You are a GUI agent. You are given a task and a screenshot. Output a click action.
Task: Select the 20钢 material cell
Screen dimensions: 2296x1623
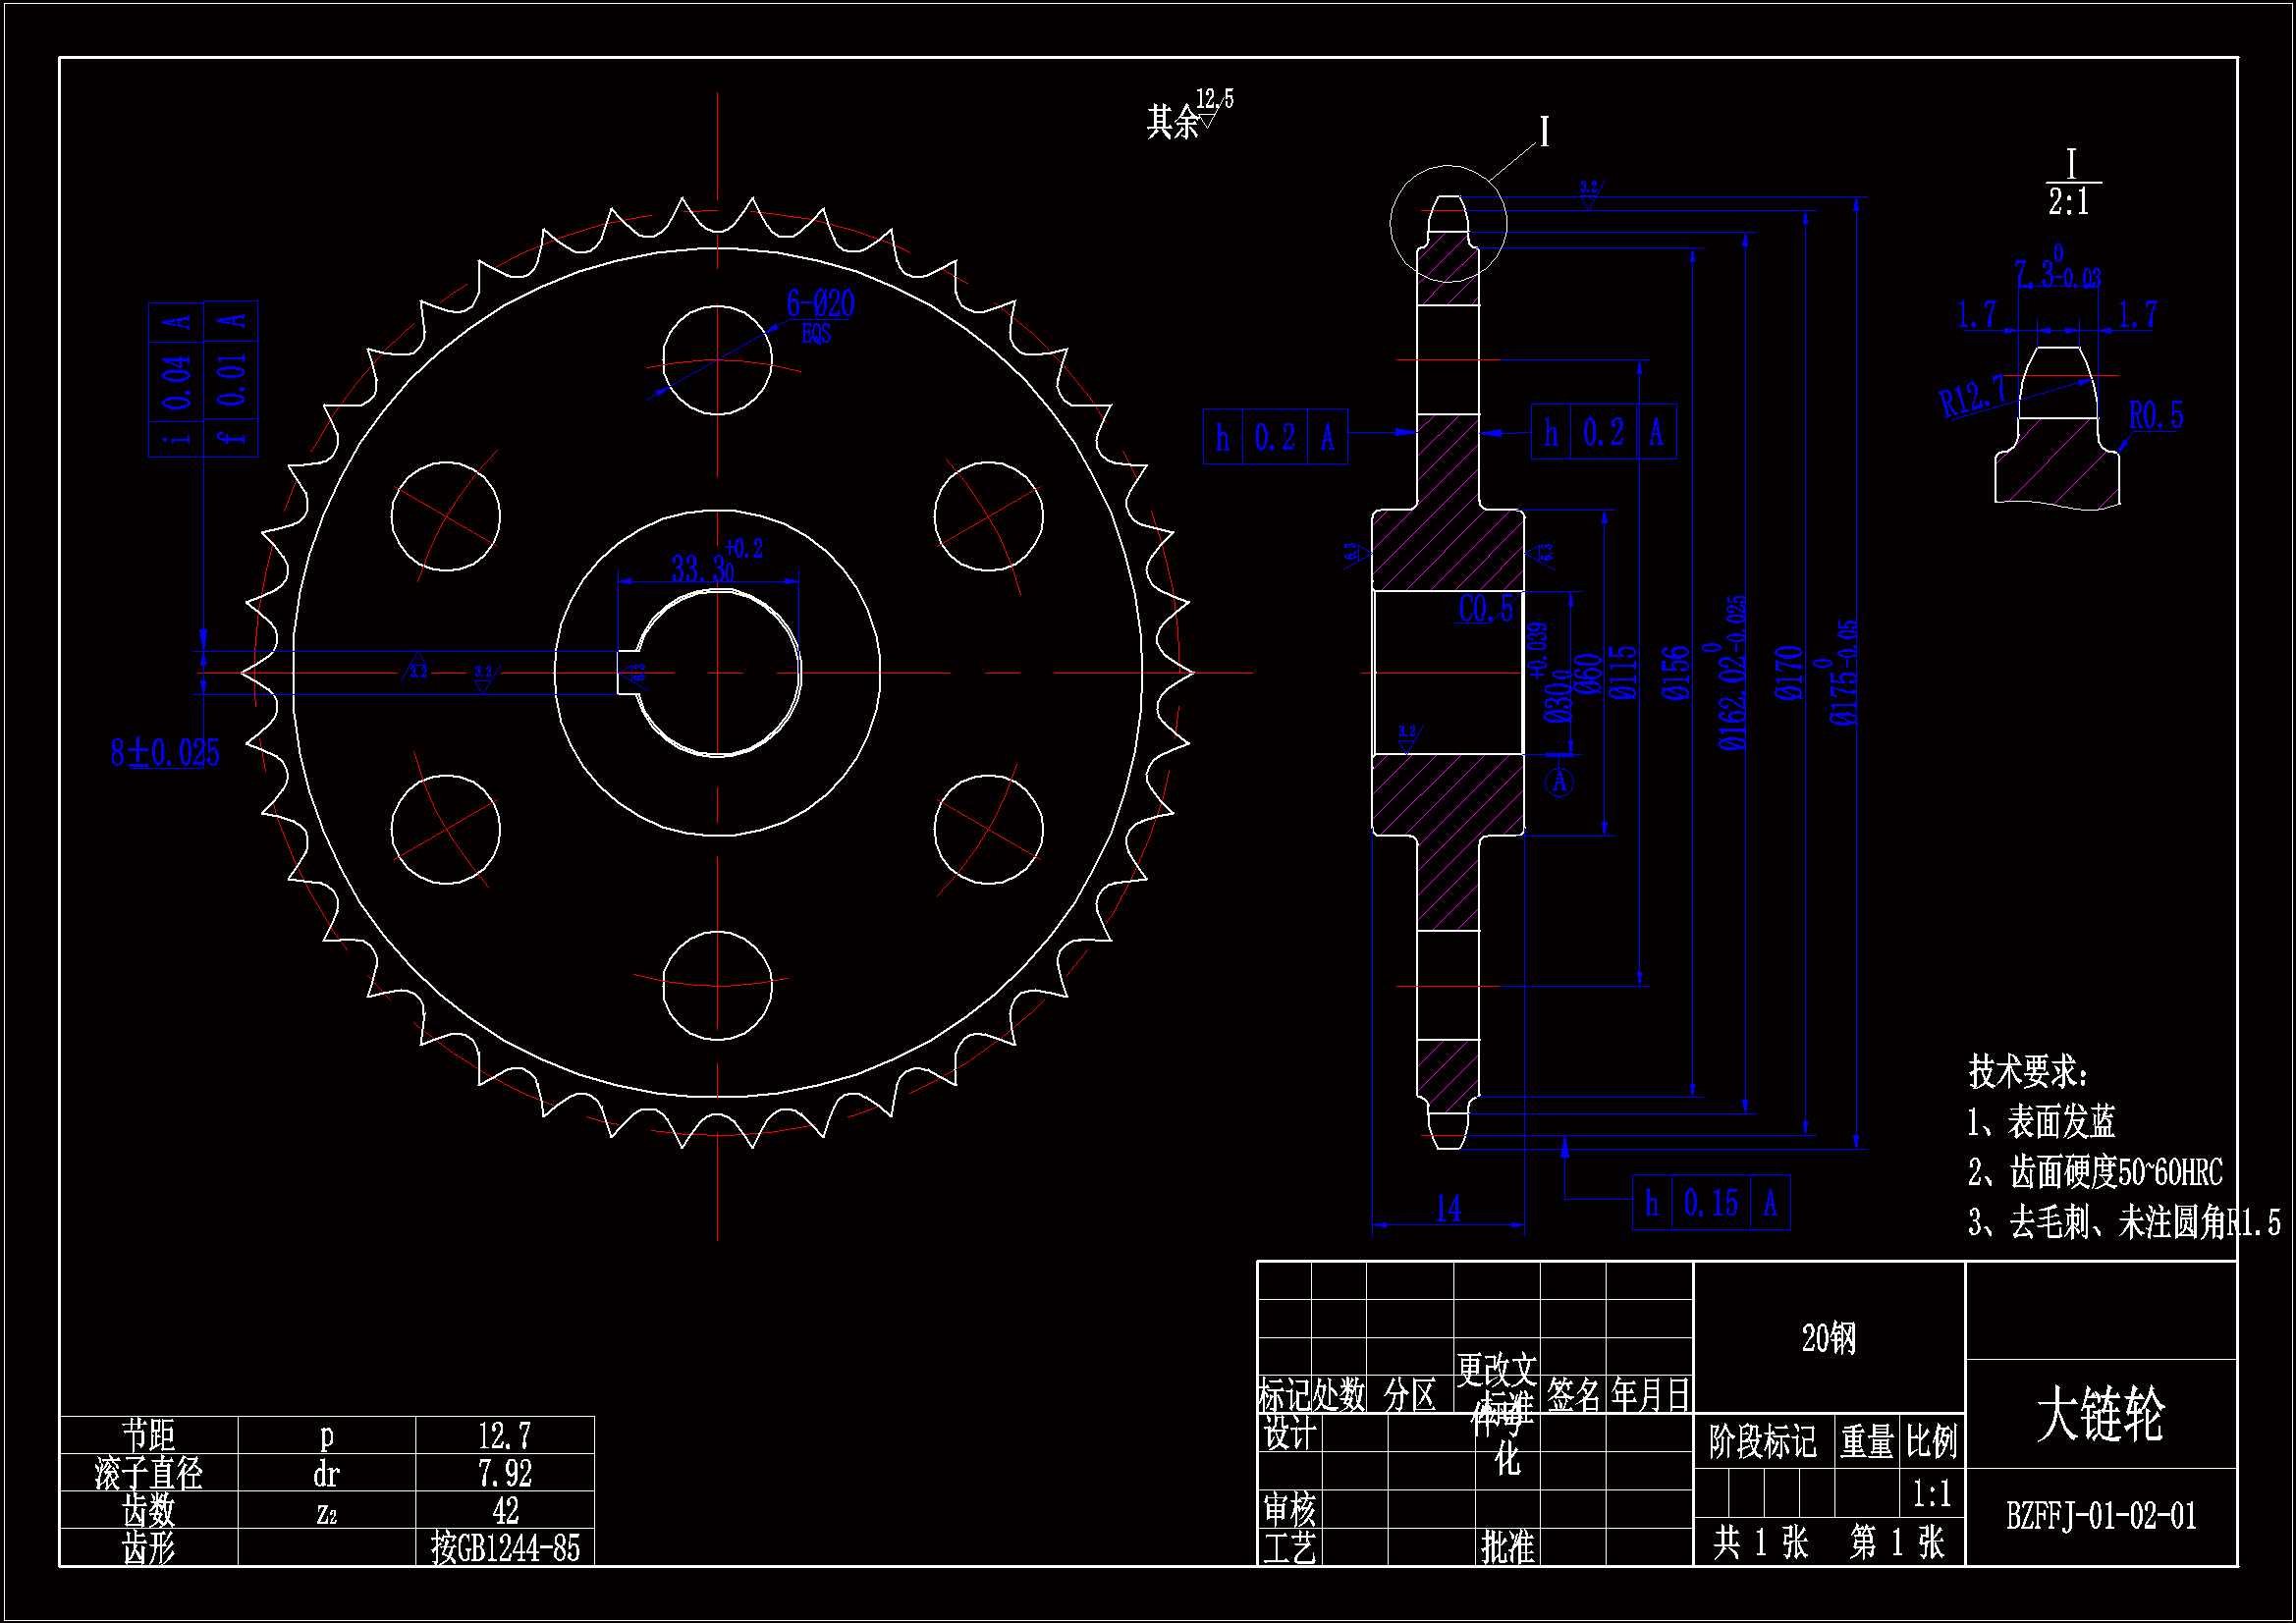(1828, 1338)
